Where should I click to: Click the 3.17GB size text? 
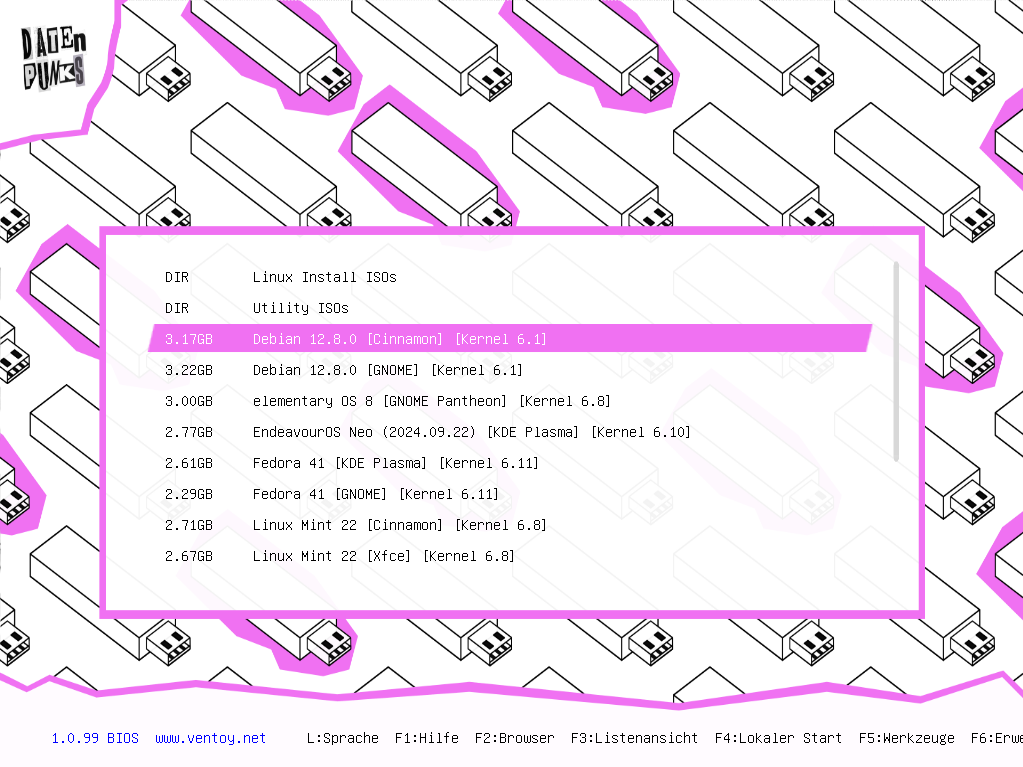click(x=189, y=339)
